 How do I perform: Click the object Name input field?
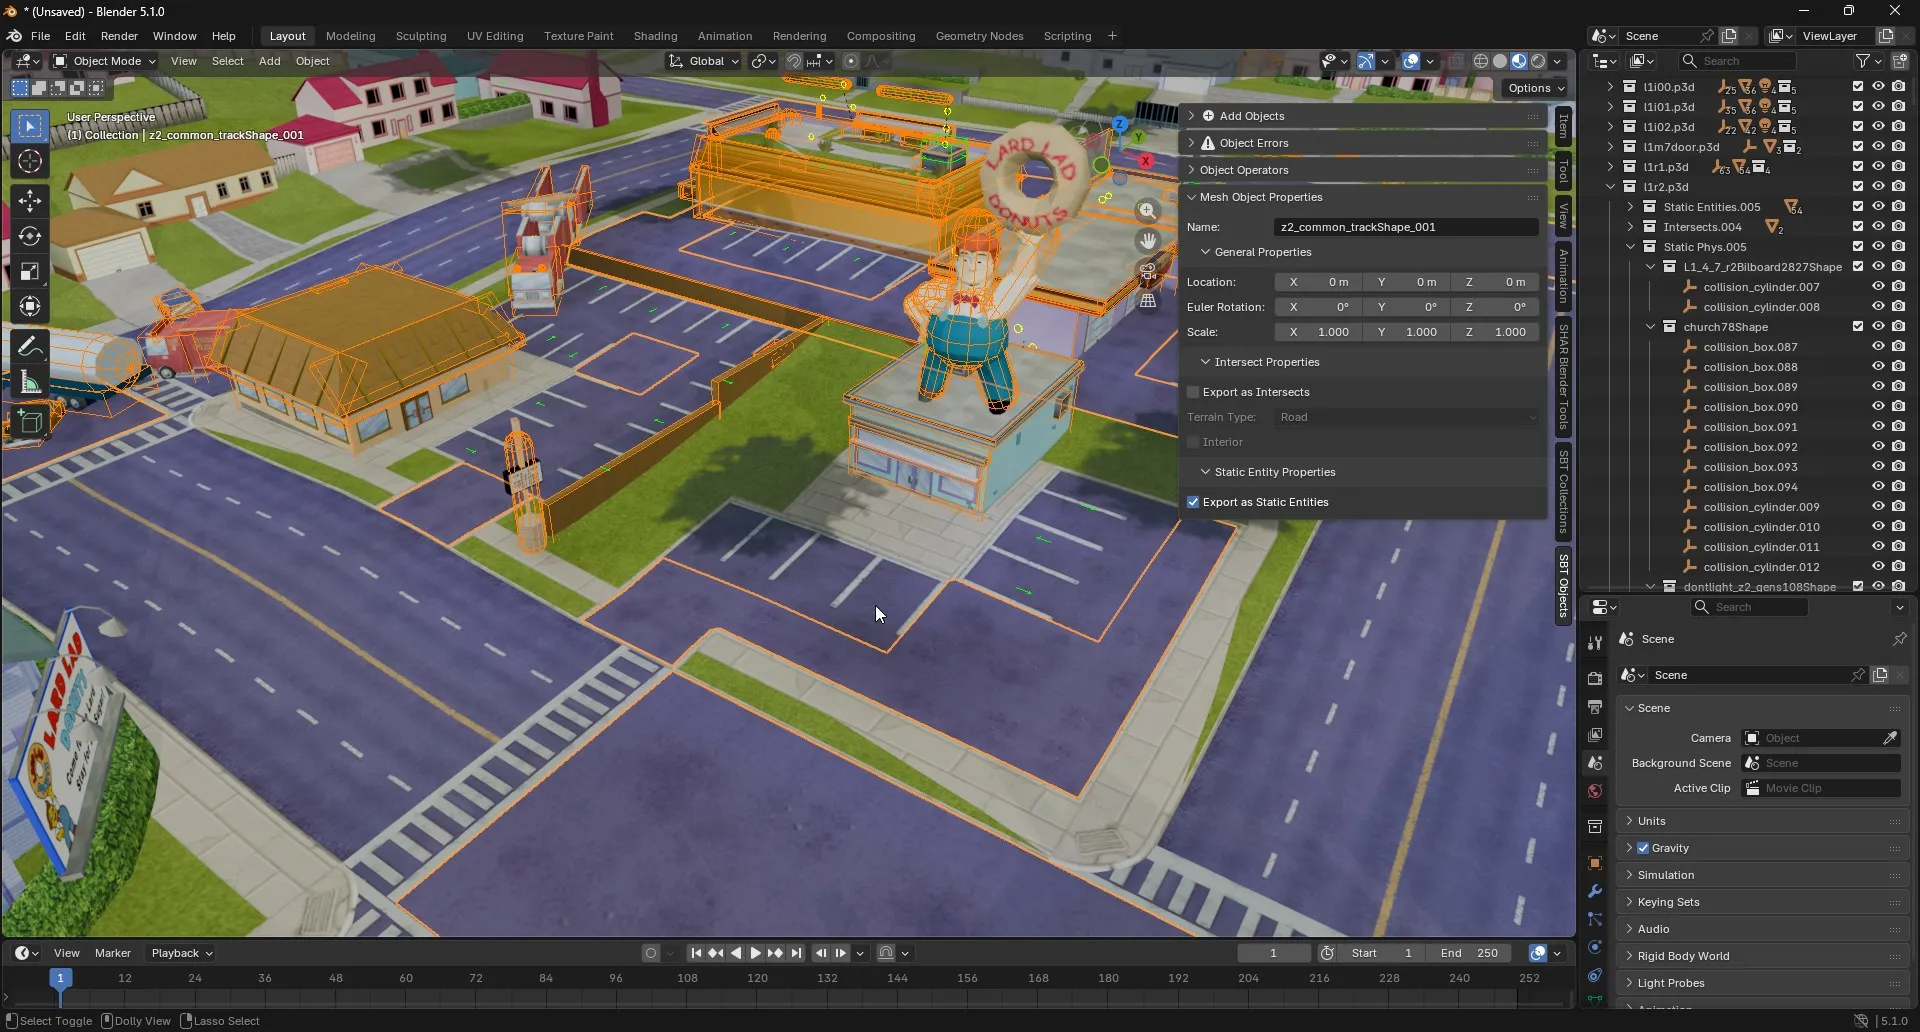point(1406,227)
